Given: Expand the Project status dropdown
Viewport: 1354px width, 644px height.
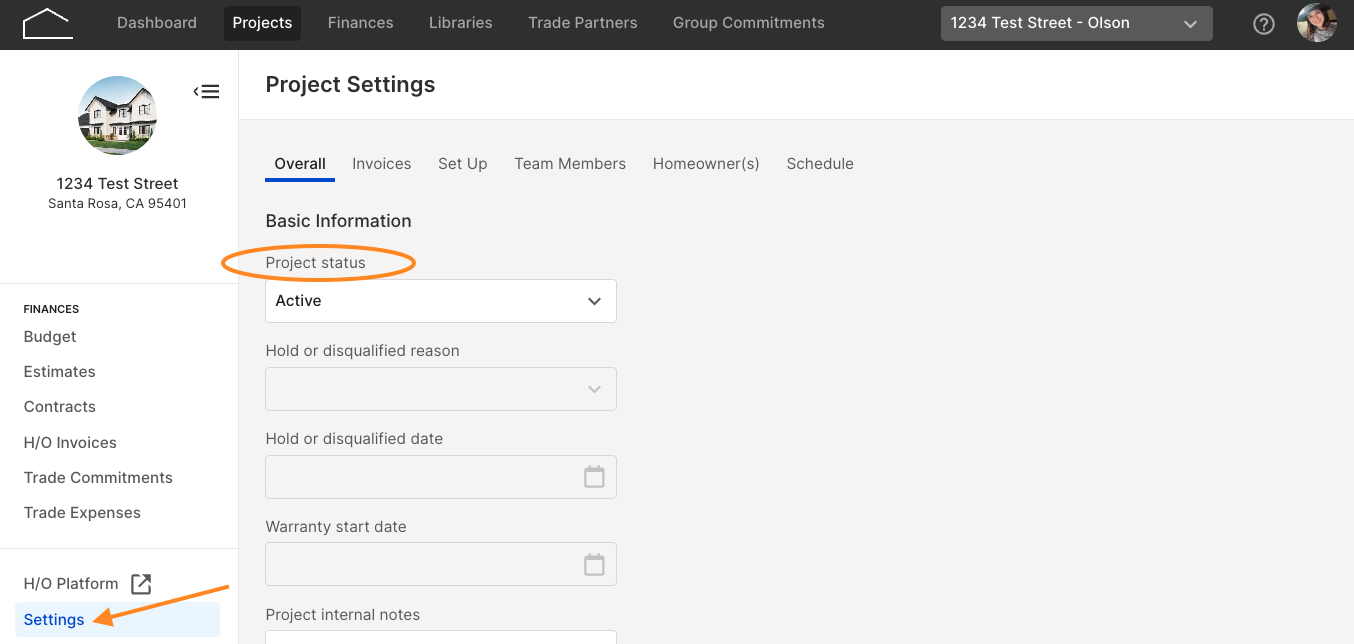Looking at the screenshot, I should point(441,301).
